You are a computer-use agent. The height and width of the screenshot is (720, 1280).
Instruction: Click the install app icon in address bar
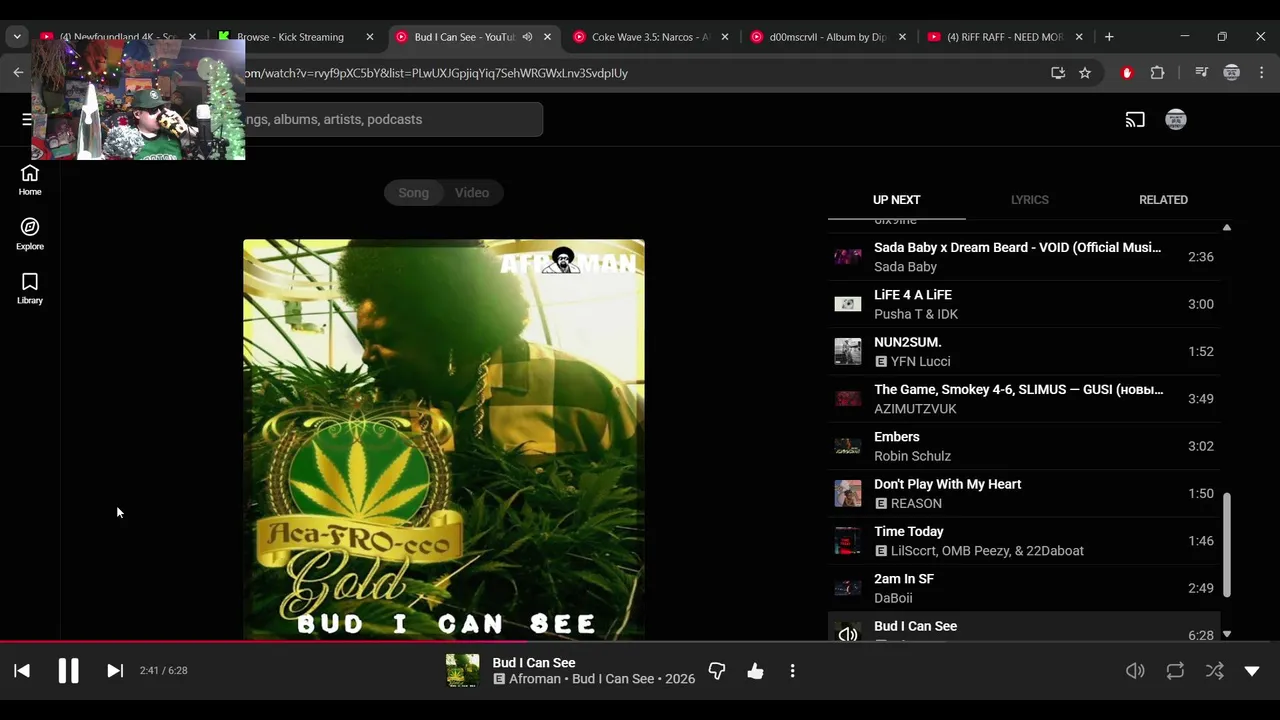(x=1058, y=73)
